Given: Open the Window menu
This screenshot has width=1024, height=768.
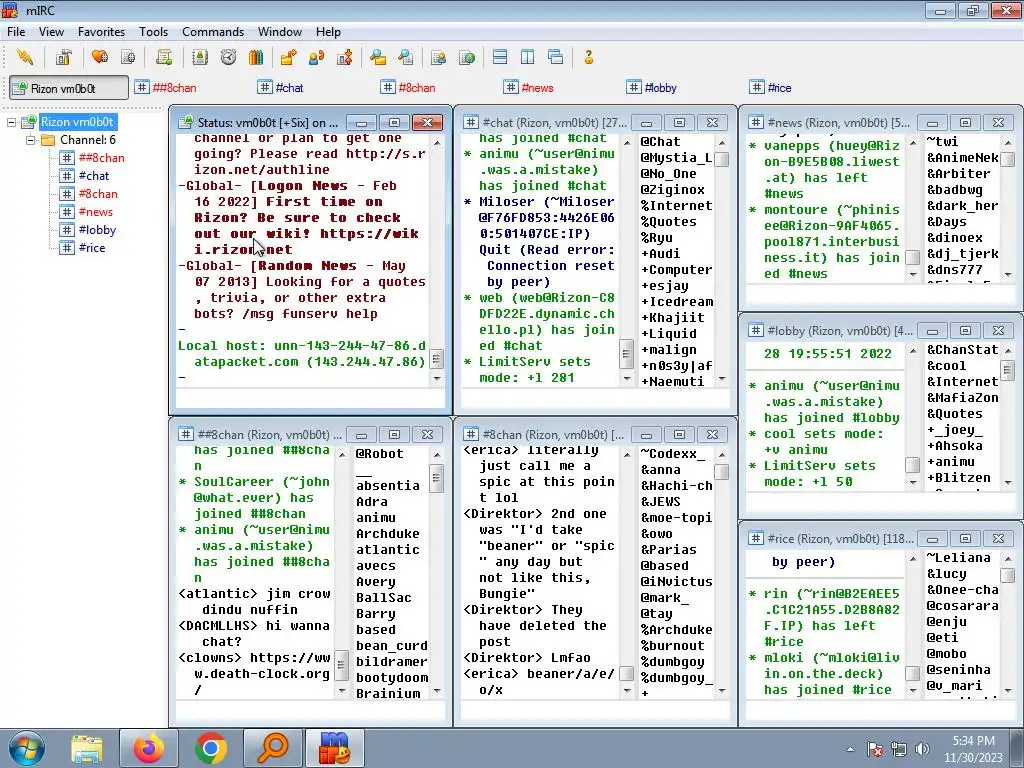Looking at the screenshot, I should (x=280, y=31).
